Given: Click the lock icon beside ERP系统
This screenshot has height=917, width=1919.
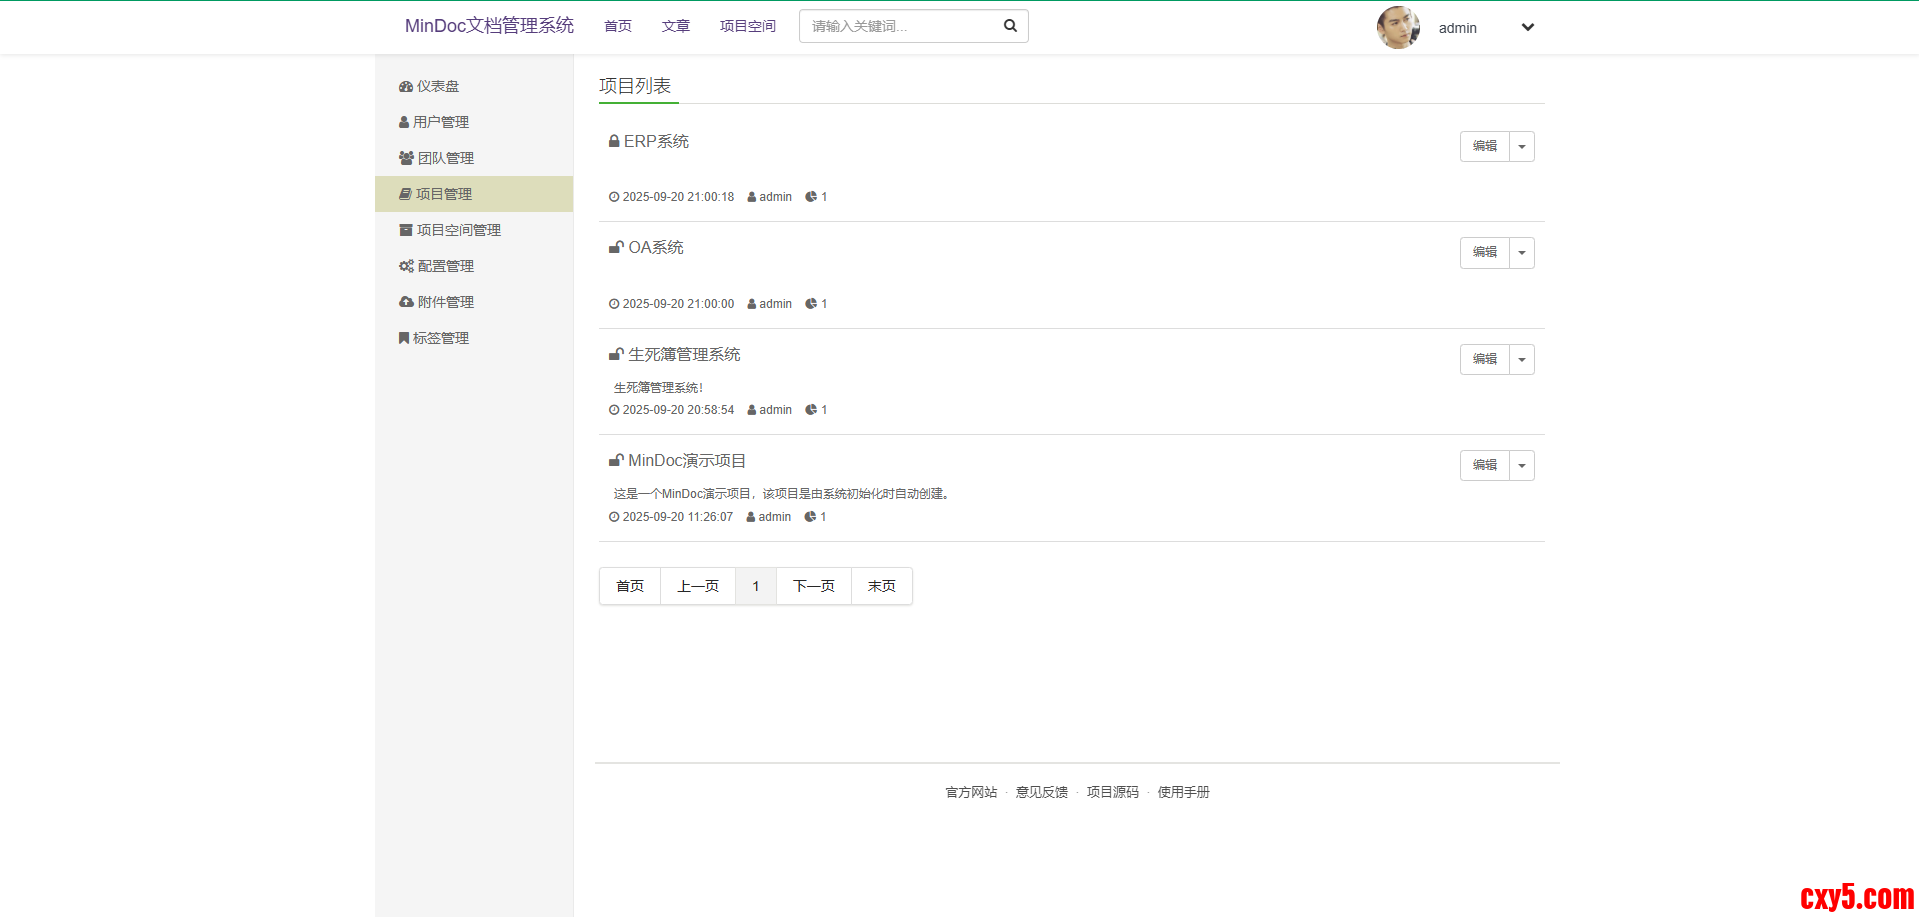Looking at the screenshot, I should [x=614, y=141].
